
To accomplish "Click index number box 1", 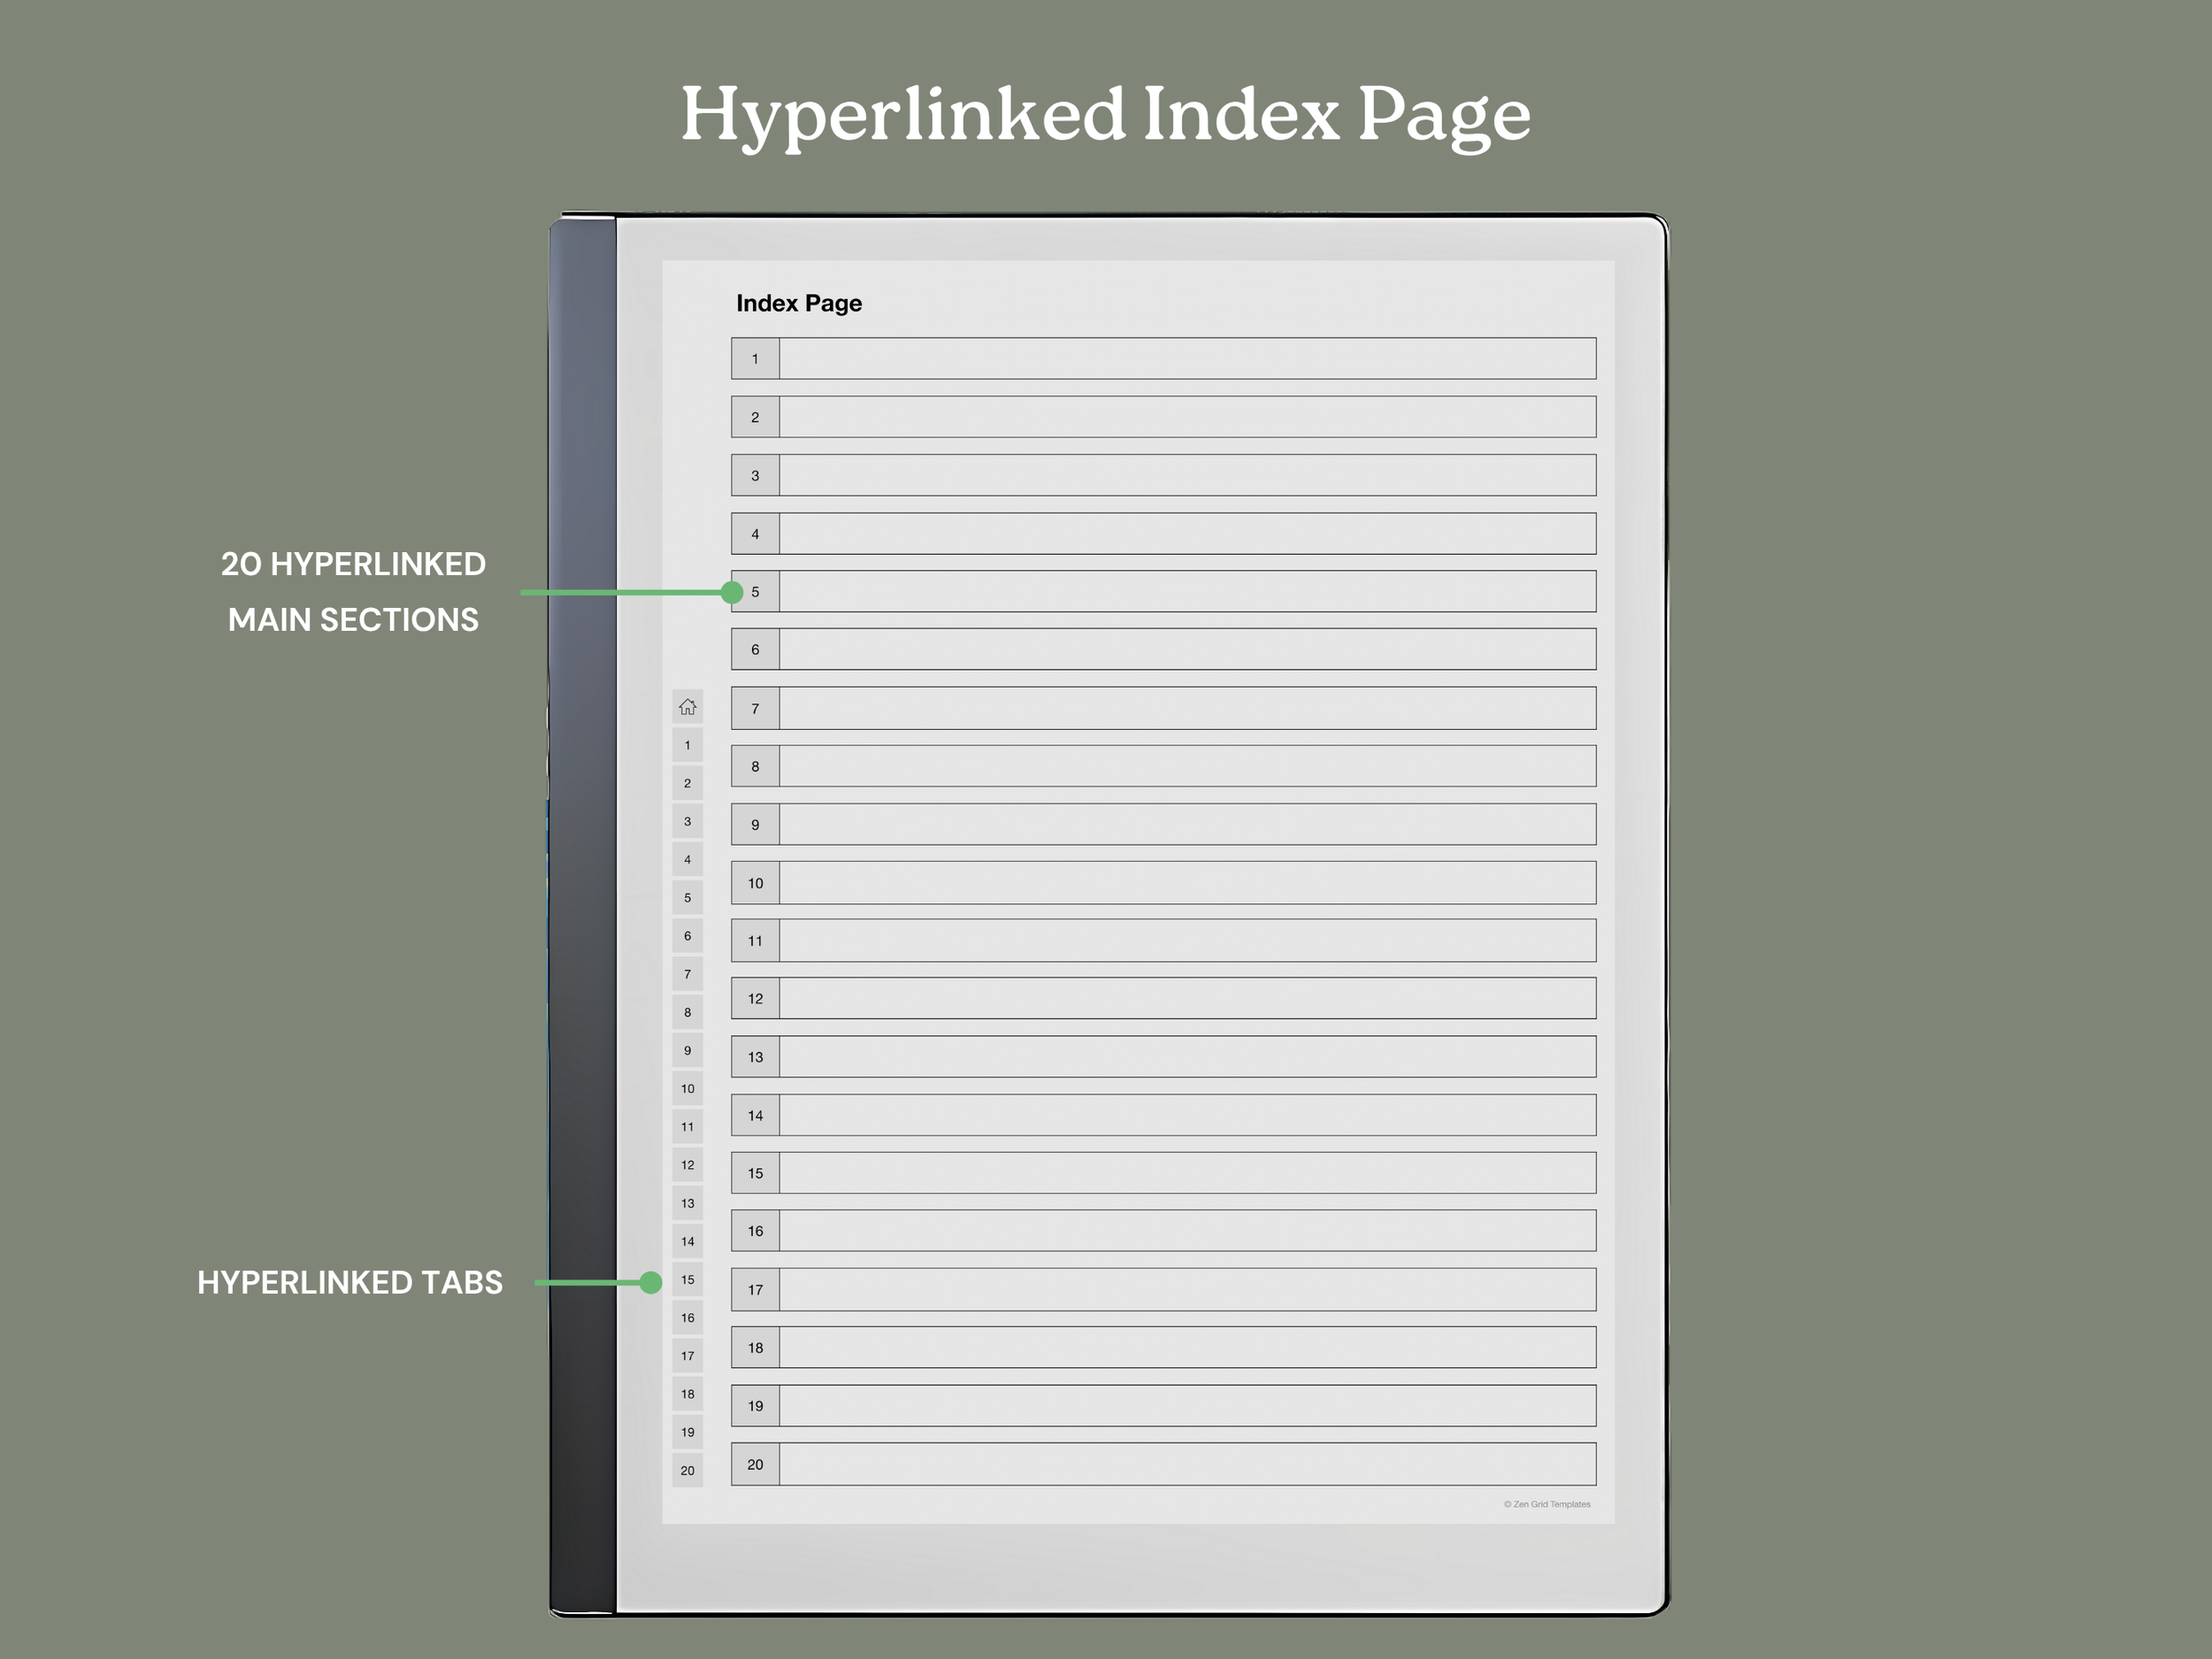I will [755, 358].
